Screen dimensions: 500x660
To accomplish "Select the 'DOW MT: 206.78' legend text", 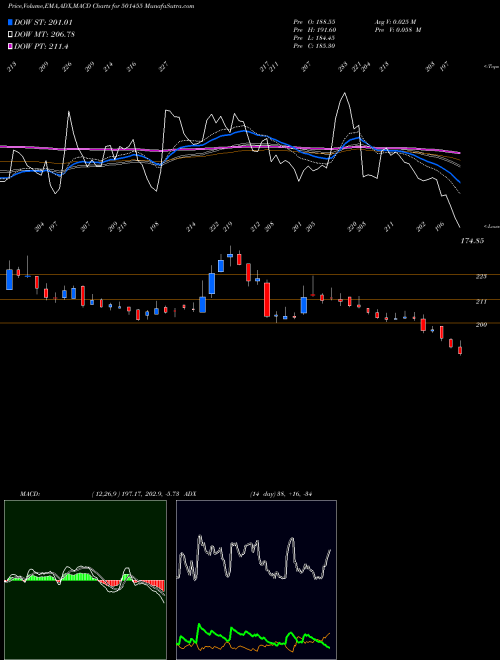I will (44, 34).
